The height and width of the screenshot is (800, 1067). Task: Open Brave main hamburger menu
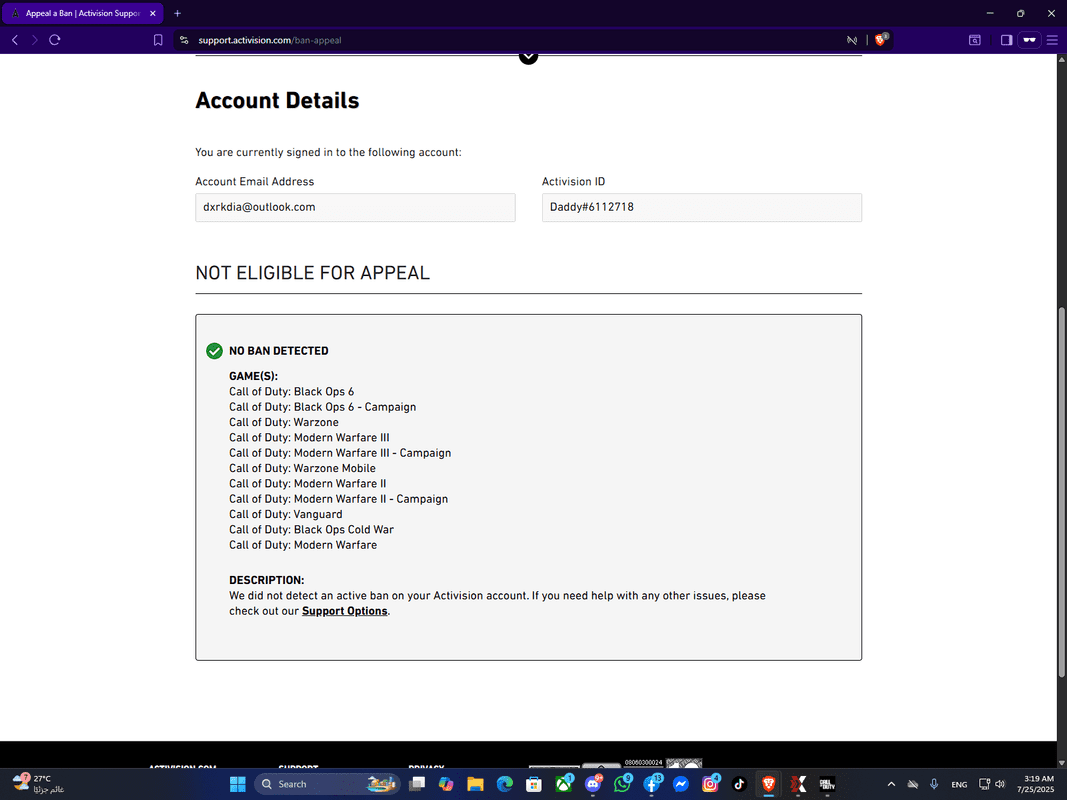pyautogui.click(x=1052, y=40)
